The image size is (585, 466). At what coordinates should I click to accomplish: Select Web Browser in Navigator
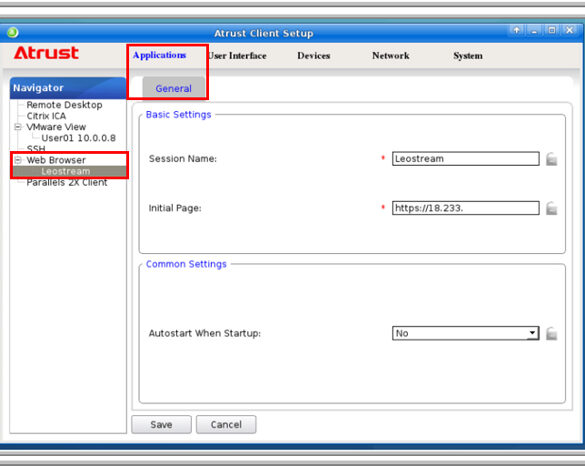tap(56, 160)
